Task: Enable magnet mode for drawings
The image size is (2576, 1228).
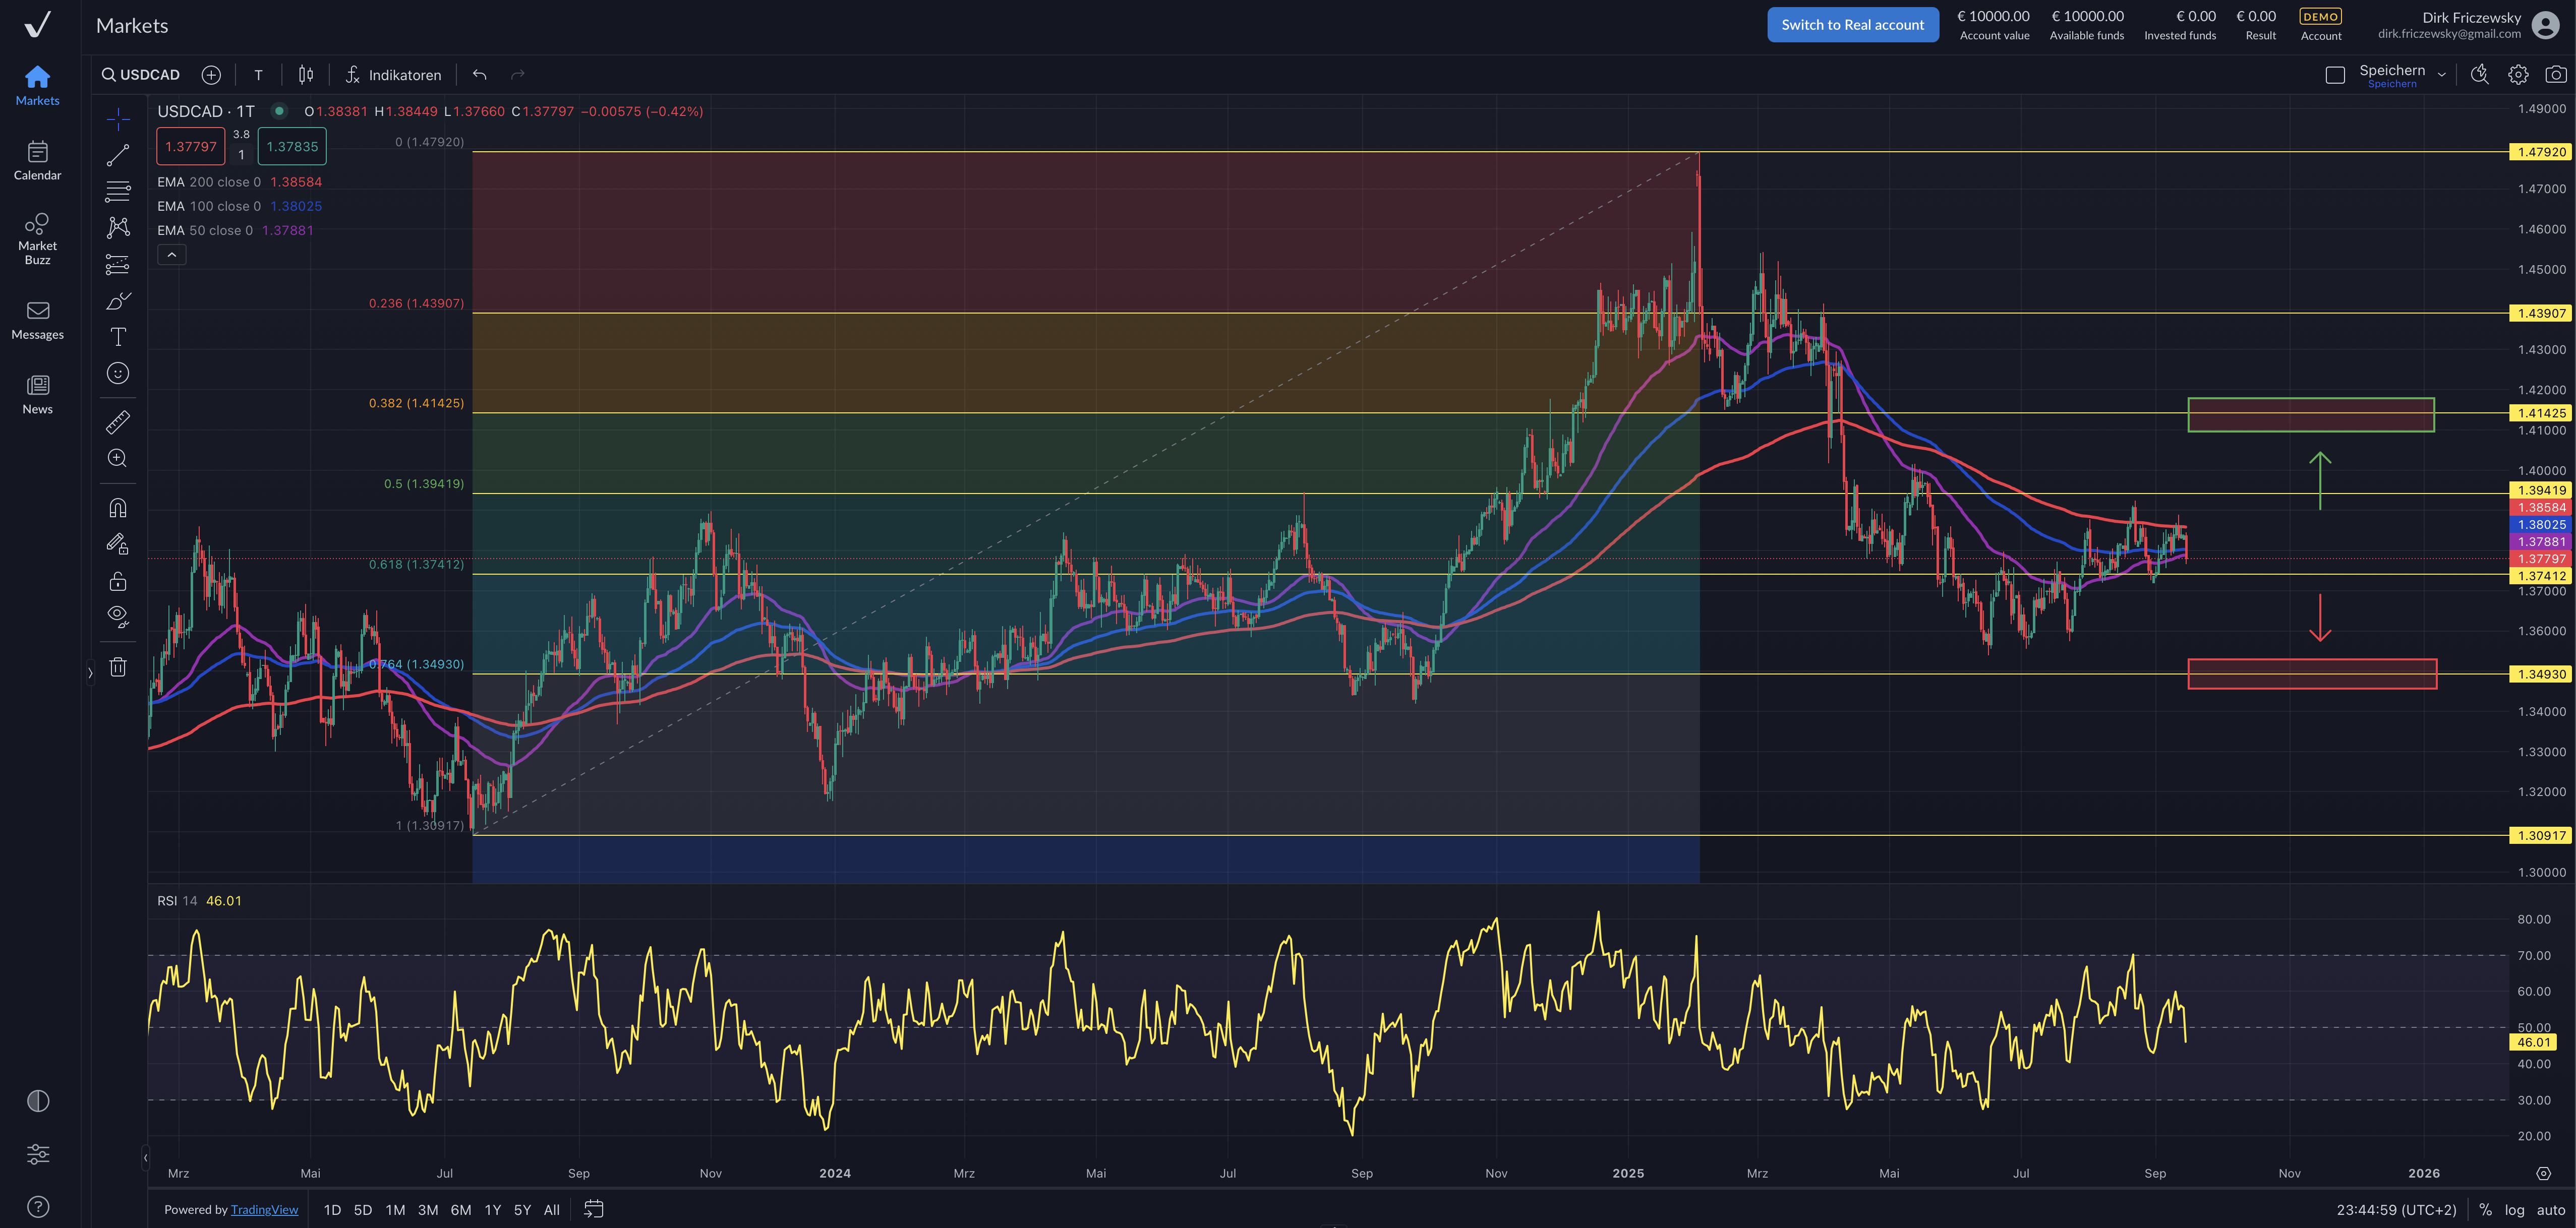Action: coord(118,507)
